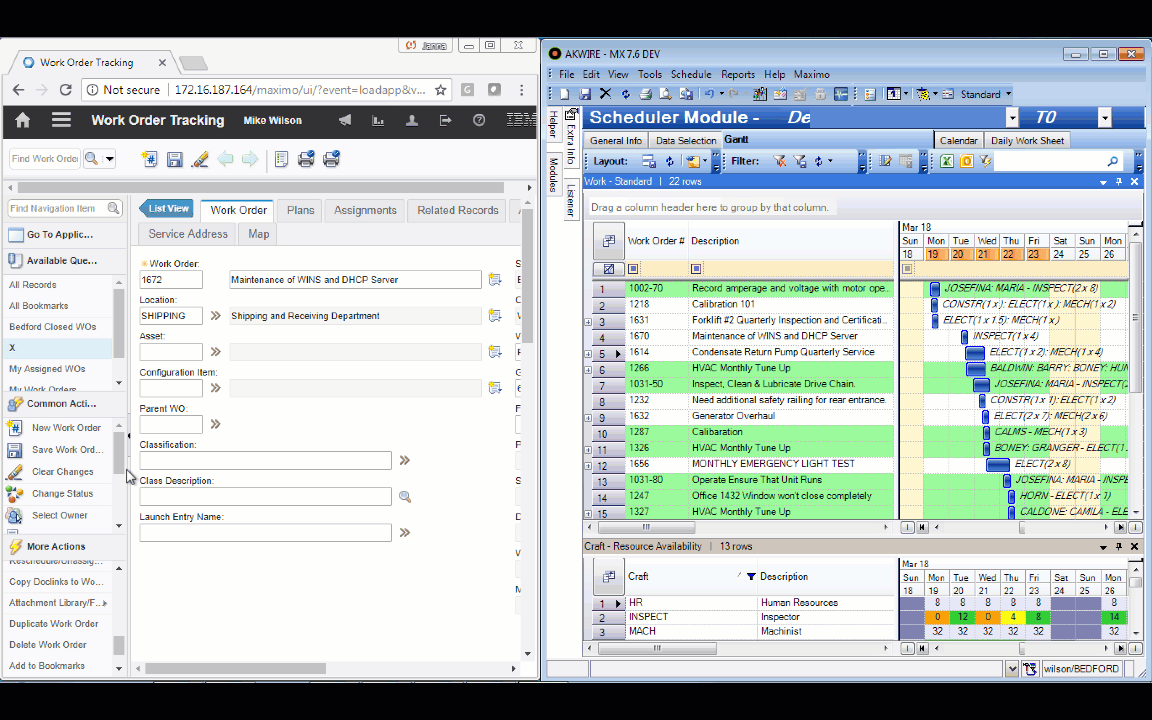Click Outlook export icon in Gantt toolbar
Screen dimensions: 1152x720
967,161
